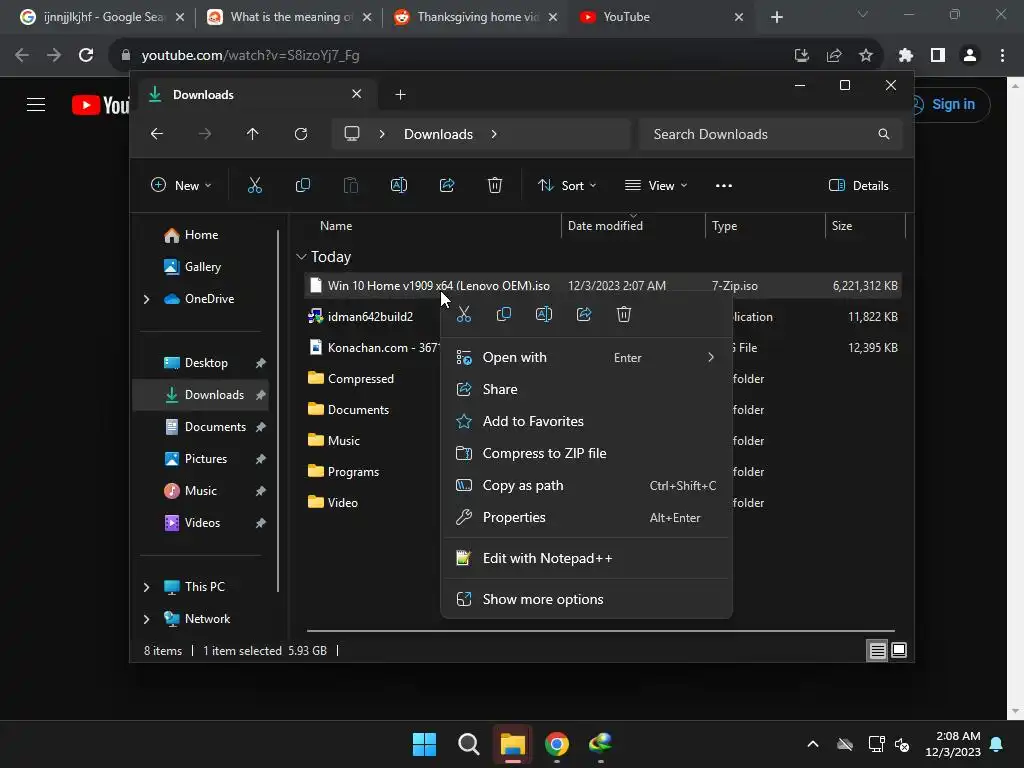Refresh the Downloads folder
This screenshot has height=768, width=1024.
(x=301, y=134)
